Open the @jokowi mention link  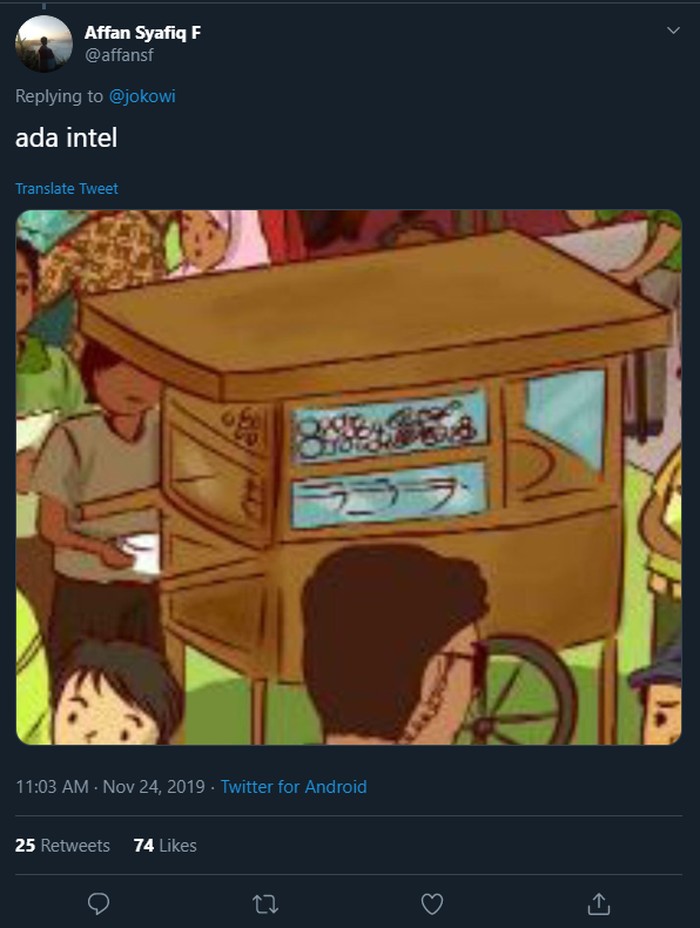coord(142,96)
